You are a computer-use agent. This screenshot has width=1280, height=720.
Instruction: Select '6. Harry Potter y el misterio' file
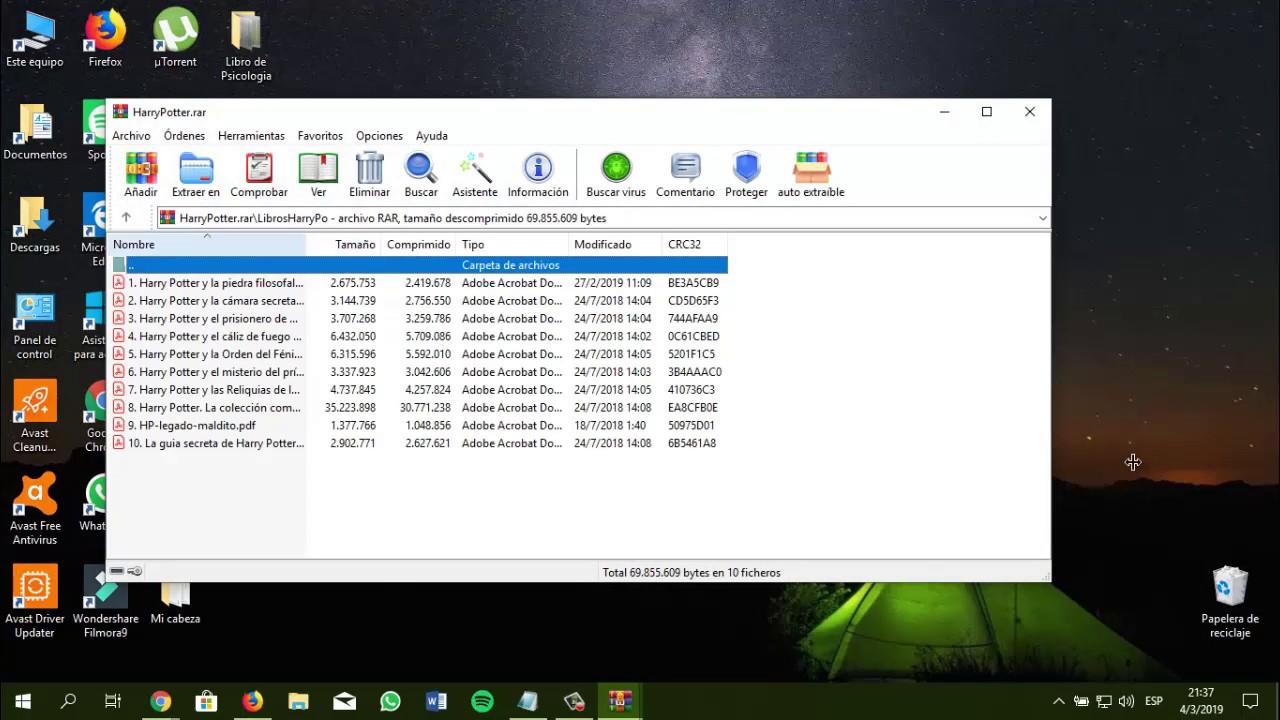coord(419,372)
